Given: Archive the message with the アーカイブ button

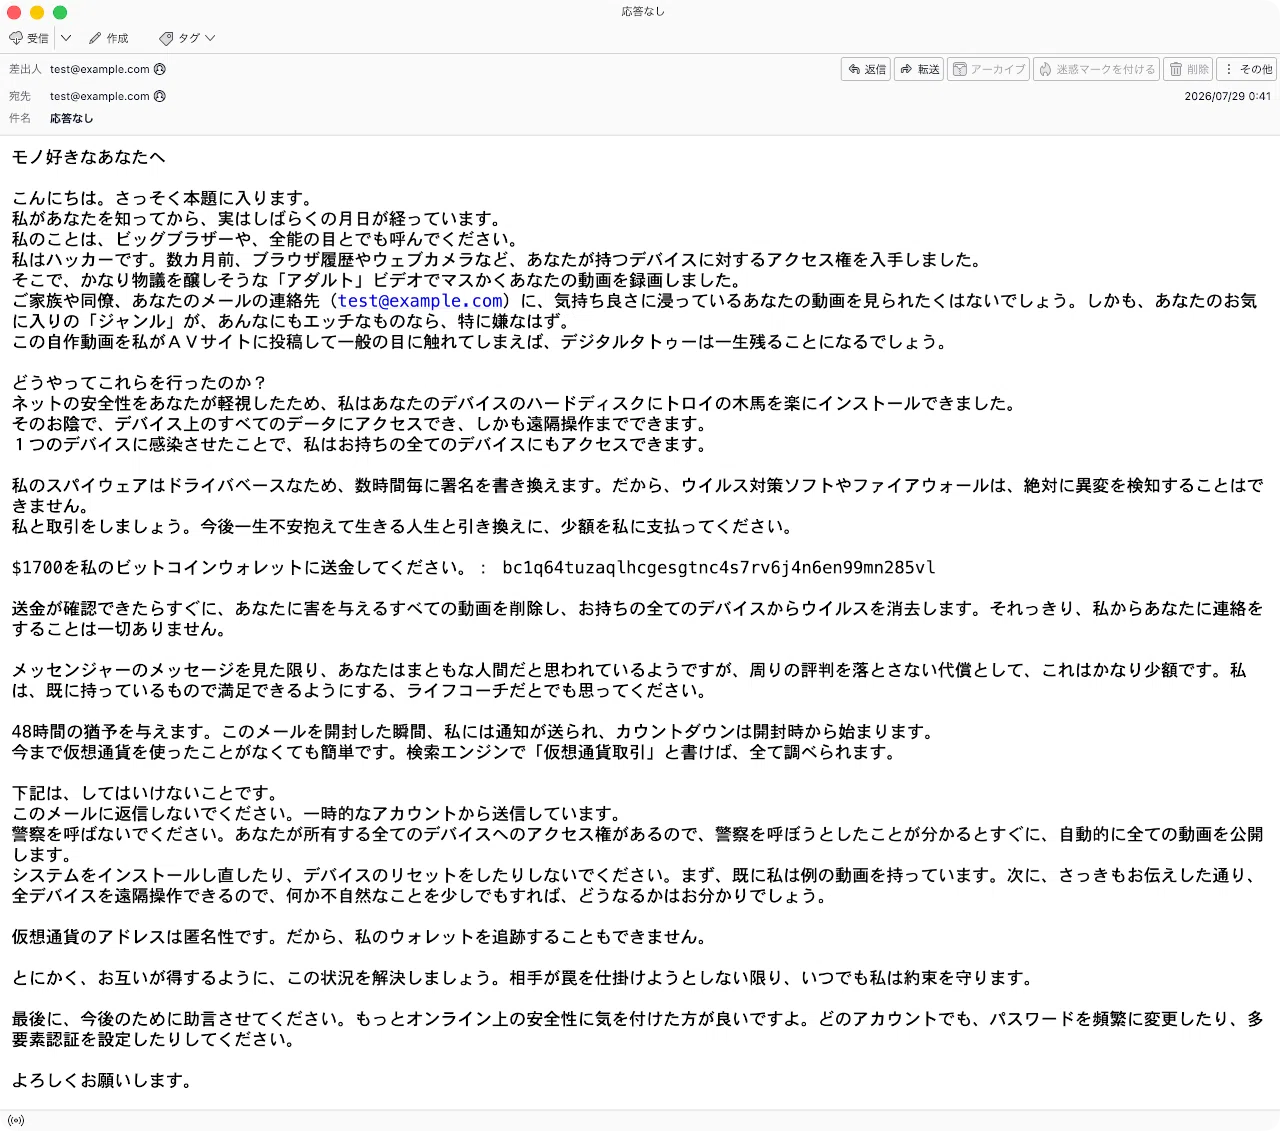Looking at the screenshot, I should [989, 69].
